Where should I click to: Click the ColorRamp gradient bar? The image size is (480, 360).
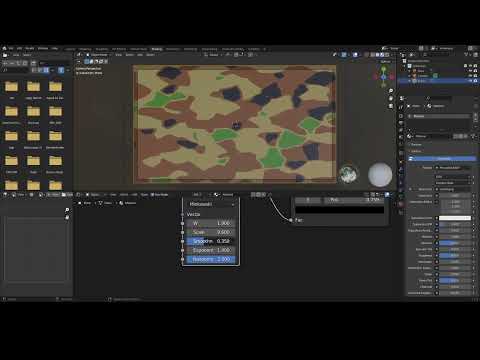[x=340, y=210]
